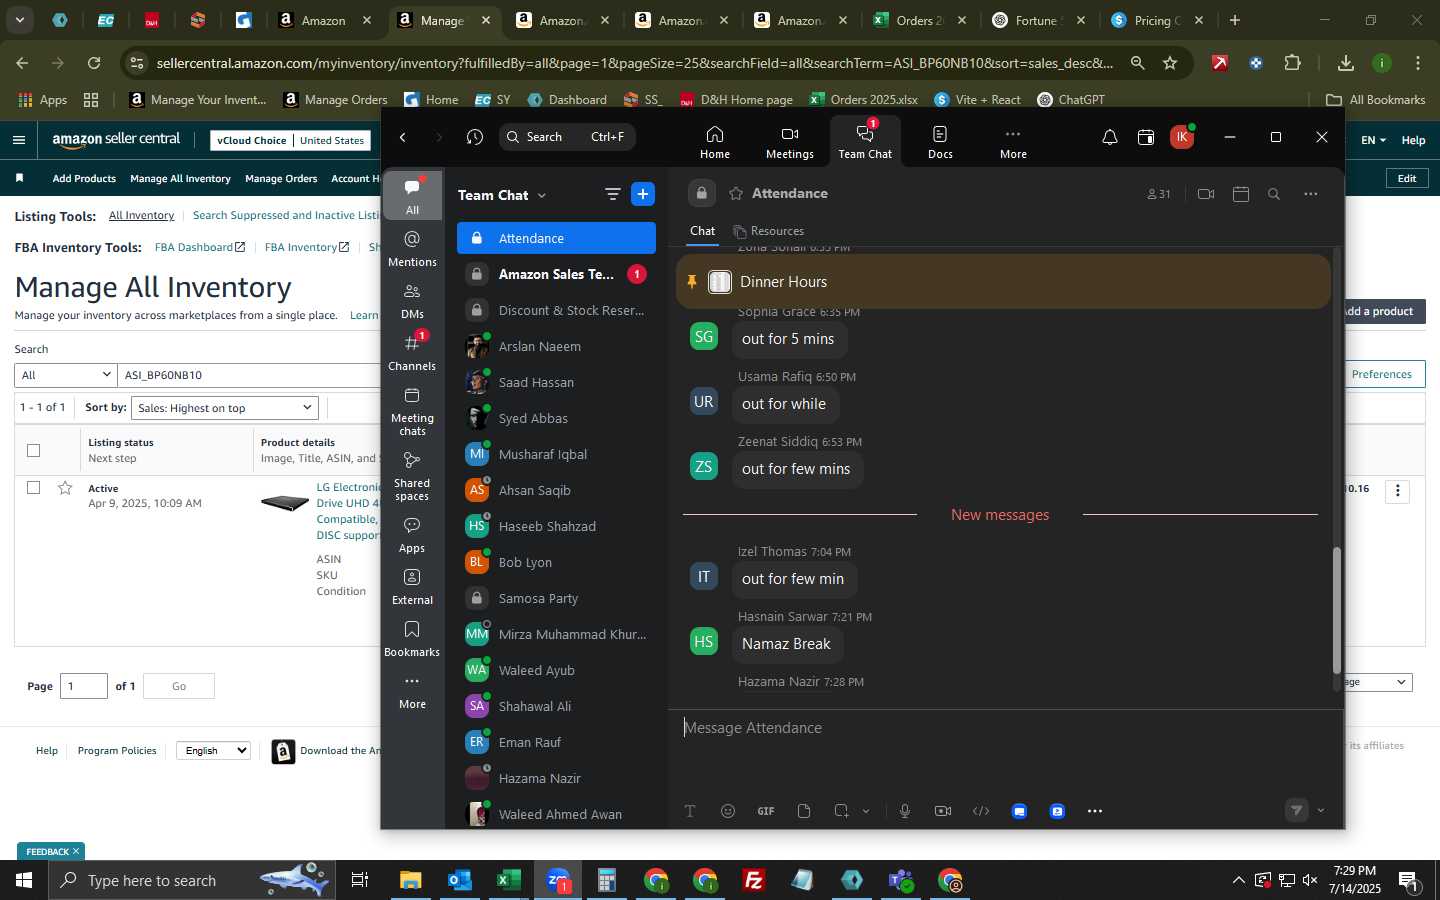Record audio message microphone
Image resolution: width=1440 pixels, height=900 pixels.
tap(905, 811)
